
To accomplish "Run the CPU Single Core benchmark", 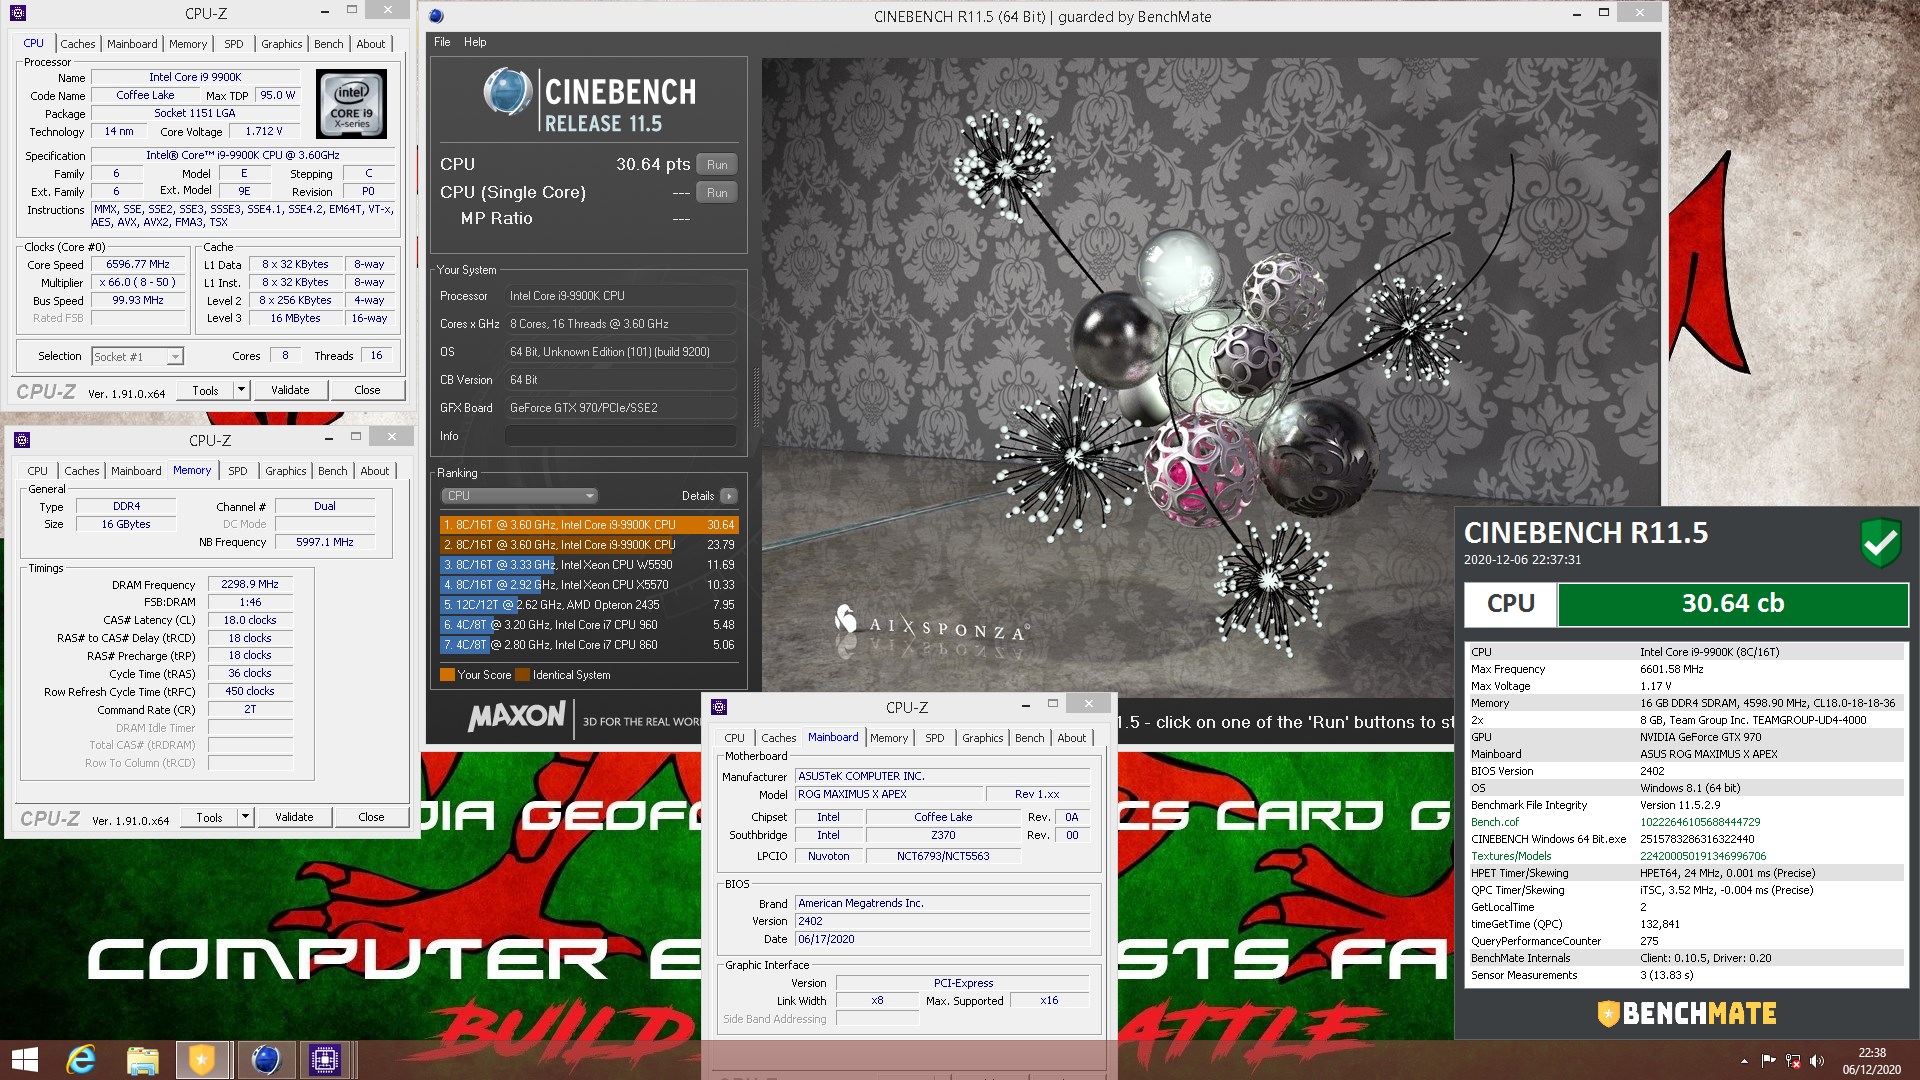I will pos(717,193).
